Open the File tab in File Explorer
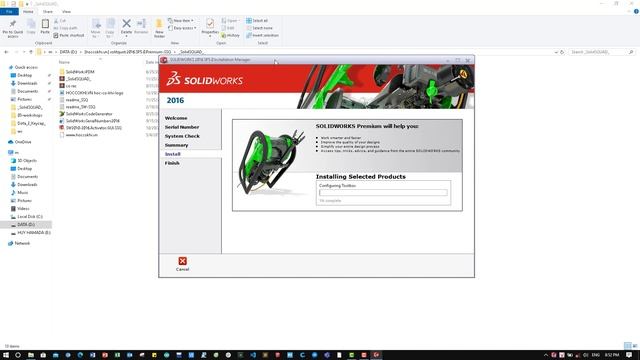640x360 pixels. point(9,11)
